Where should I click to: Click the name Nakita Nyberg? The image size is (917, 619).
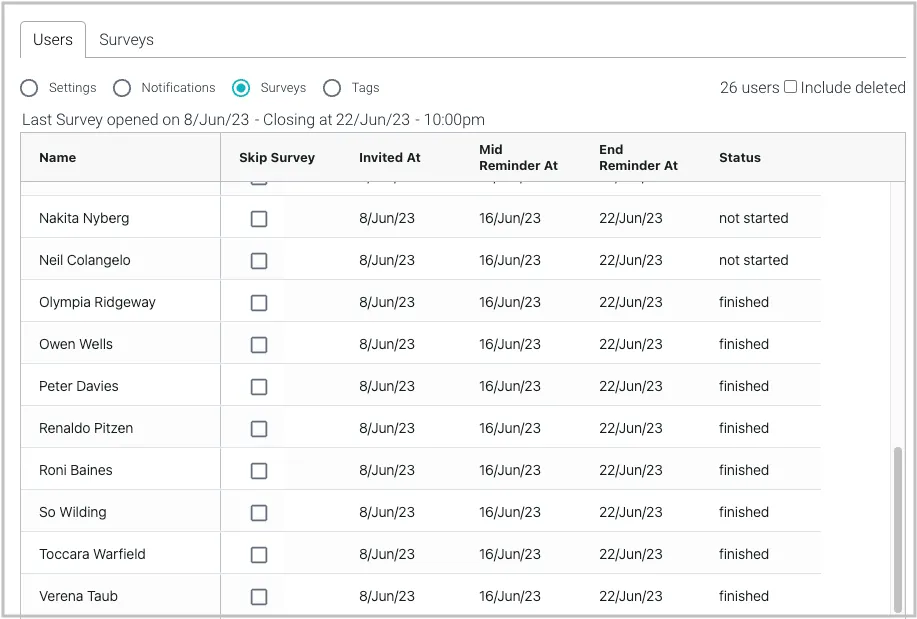click(x=84, y=218)
